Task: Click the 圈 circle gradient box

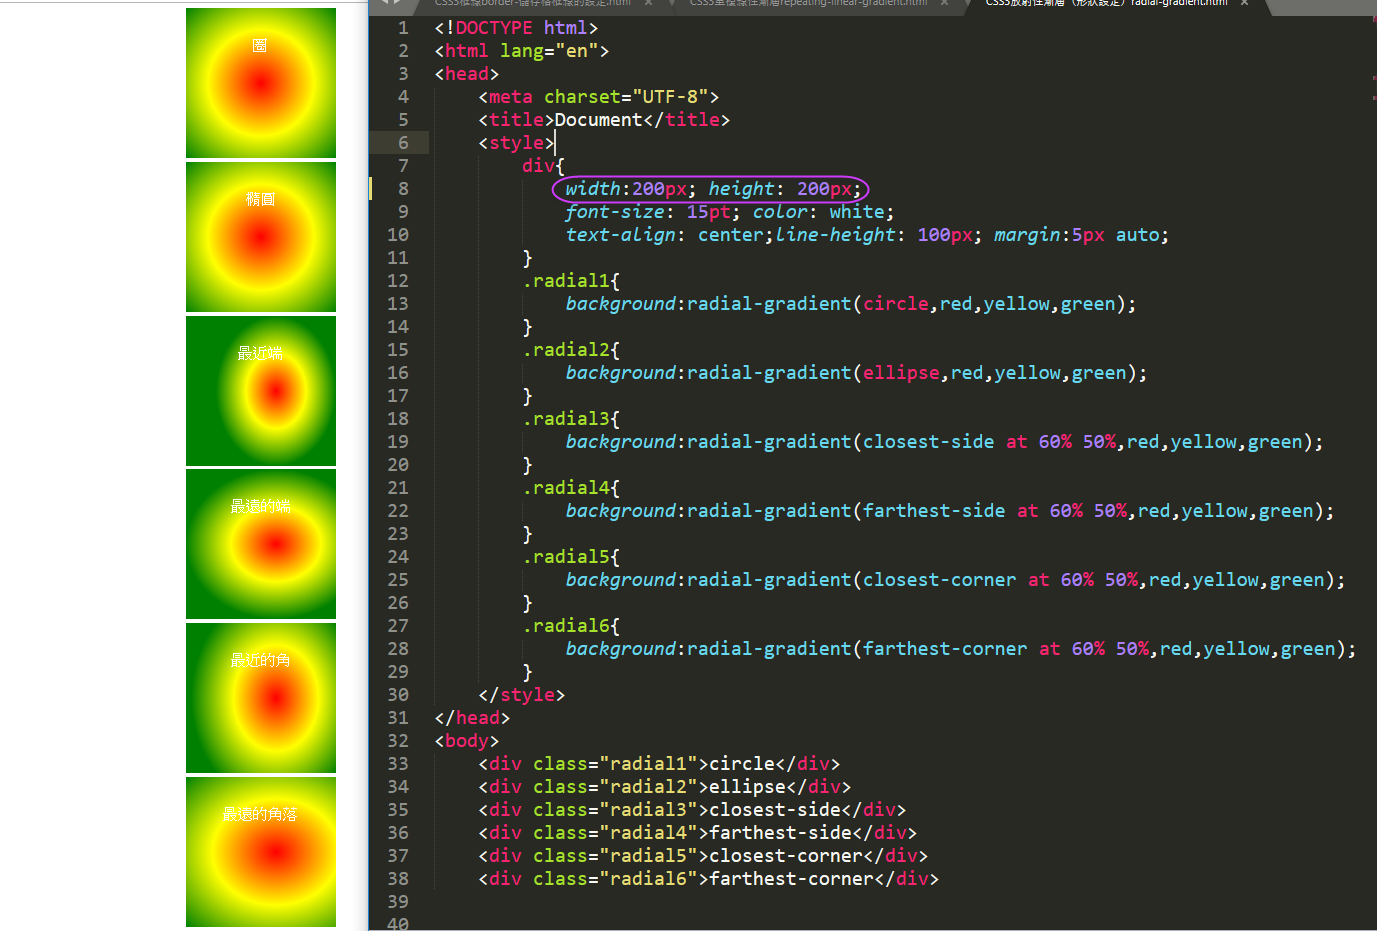Action: (x=260, y=83)
